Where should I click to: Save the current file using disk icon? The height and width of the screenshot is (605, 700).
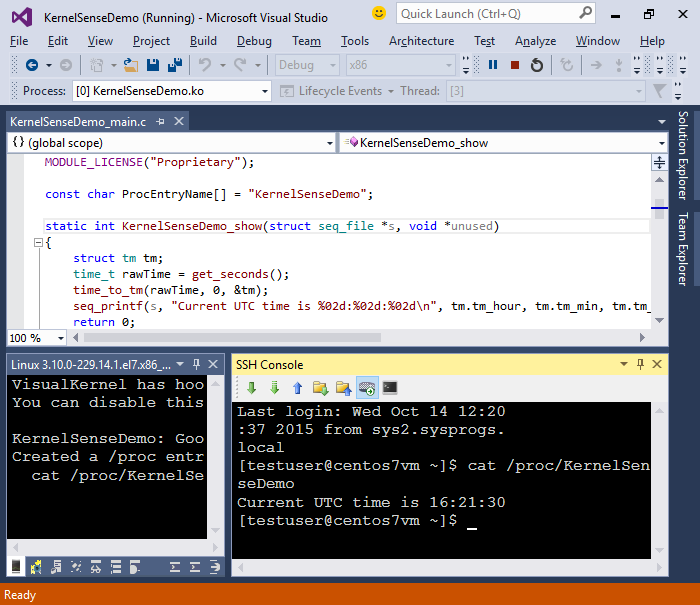click(153, 65)
